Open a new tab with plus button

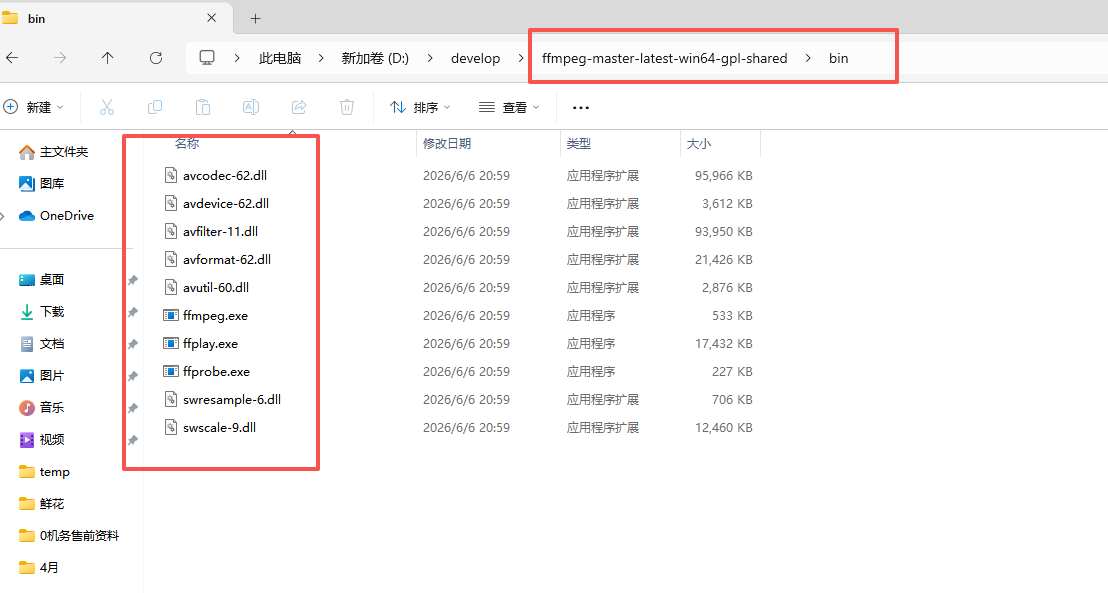click(x=256, y=18)
